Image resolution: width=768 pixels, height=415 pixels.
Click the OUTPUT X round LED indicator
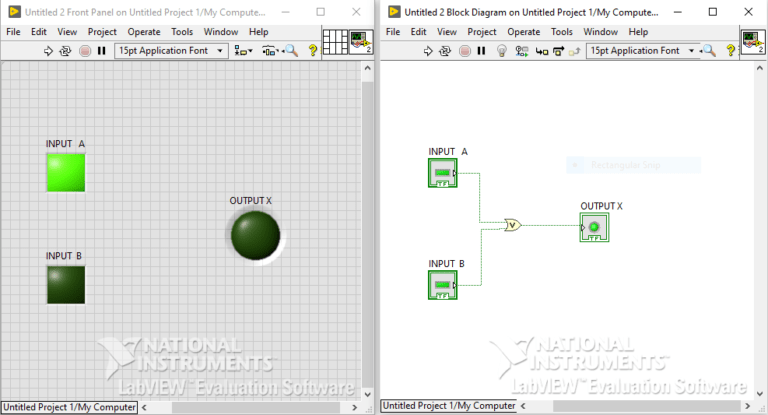[x=255, y=236]
